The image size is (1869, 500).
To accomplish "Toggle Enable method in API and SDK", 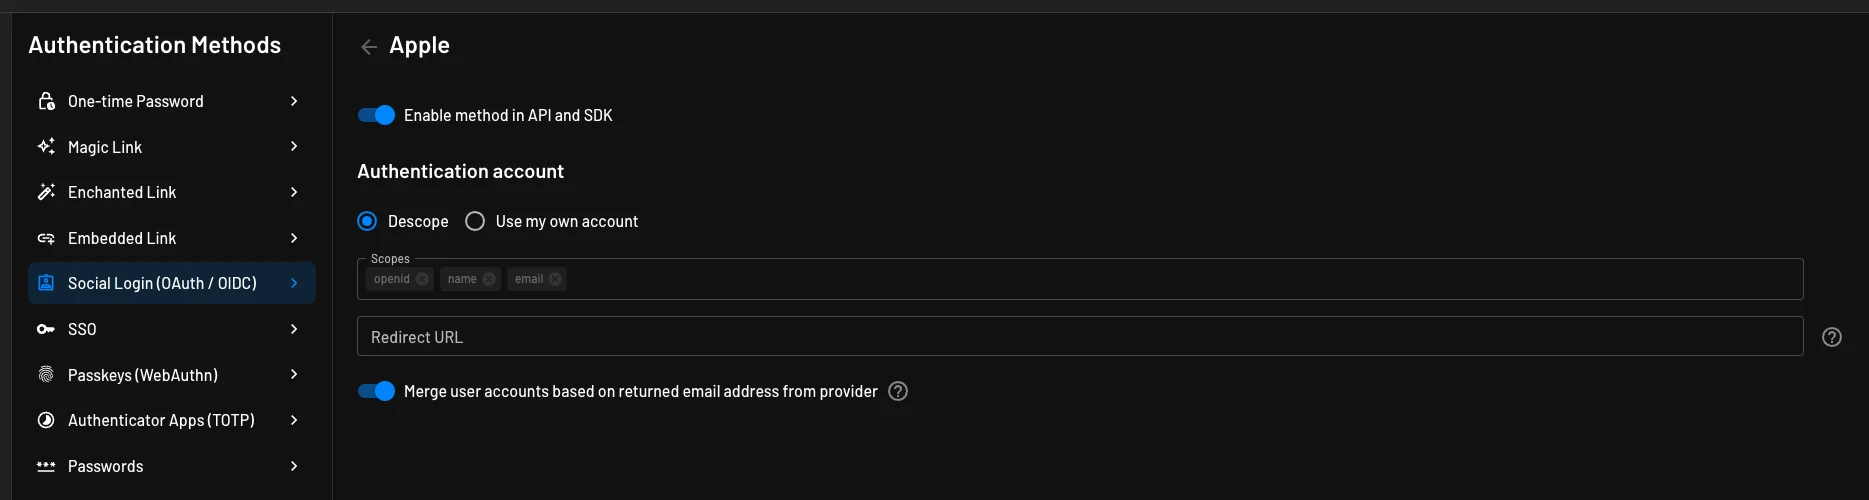I will coord(377,115).
